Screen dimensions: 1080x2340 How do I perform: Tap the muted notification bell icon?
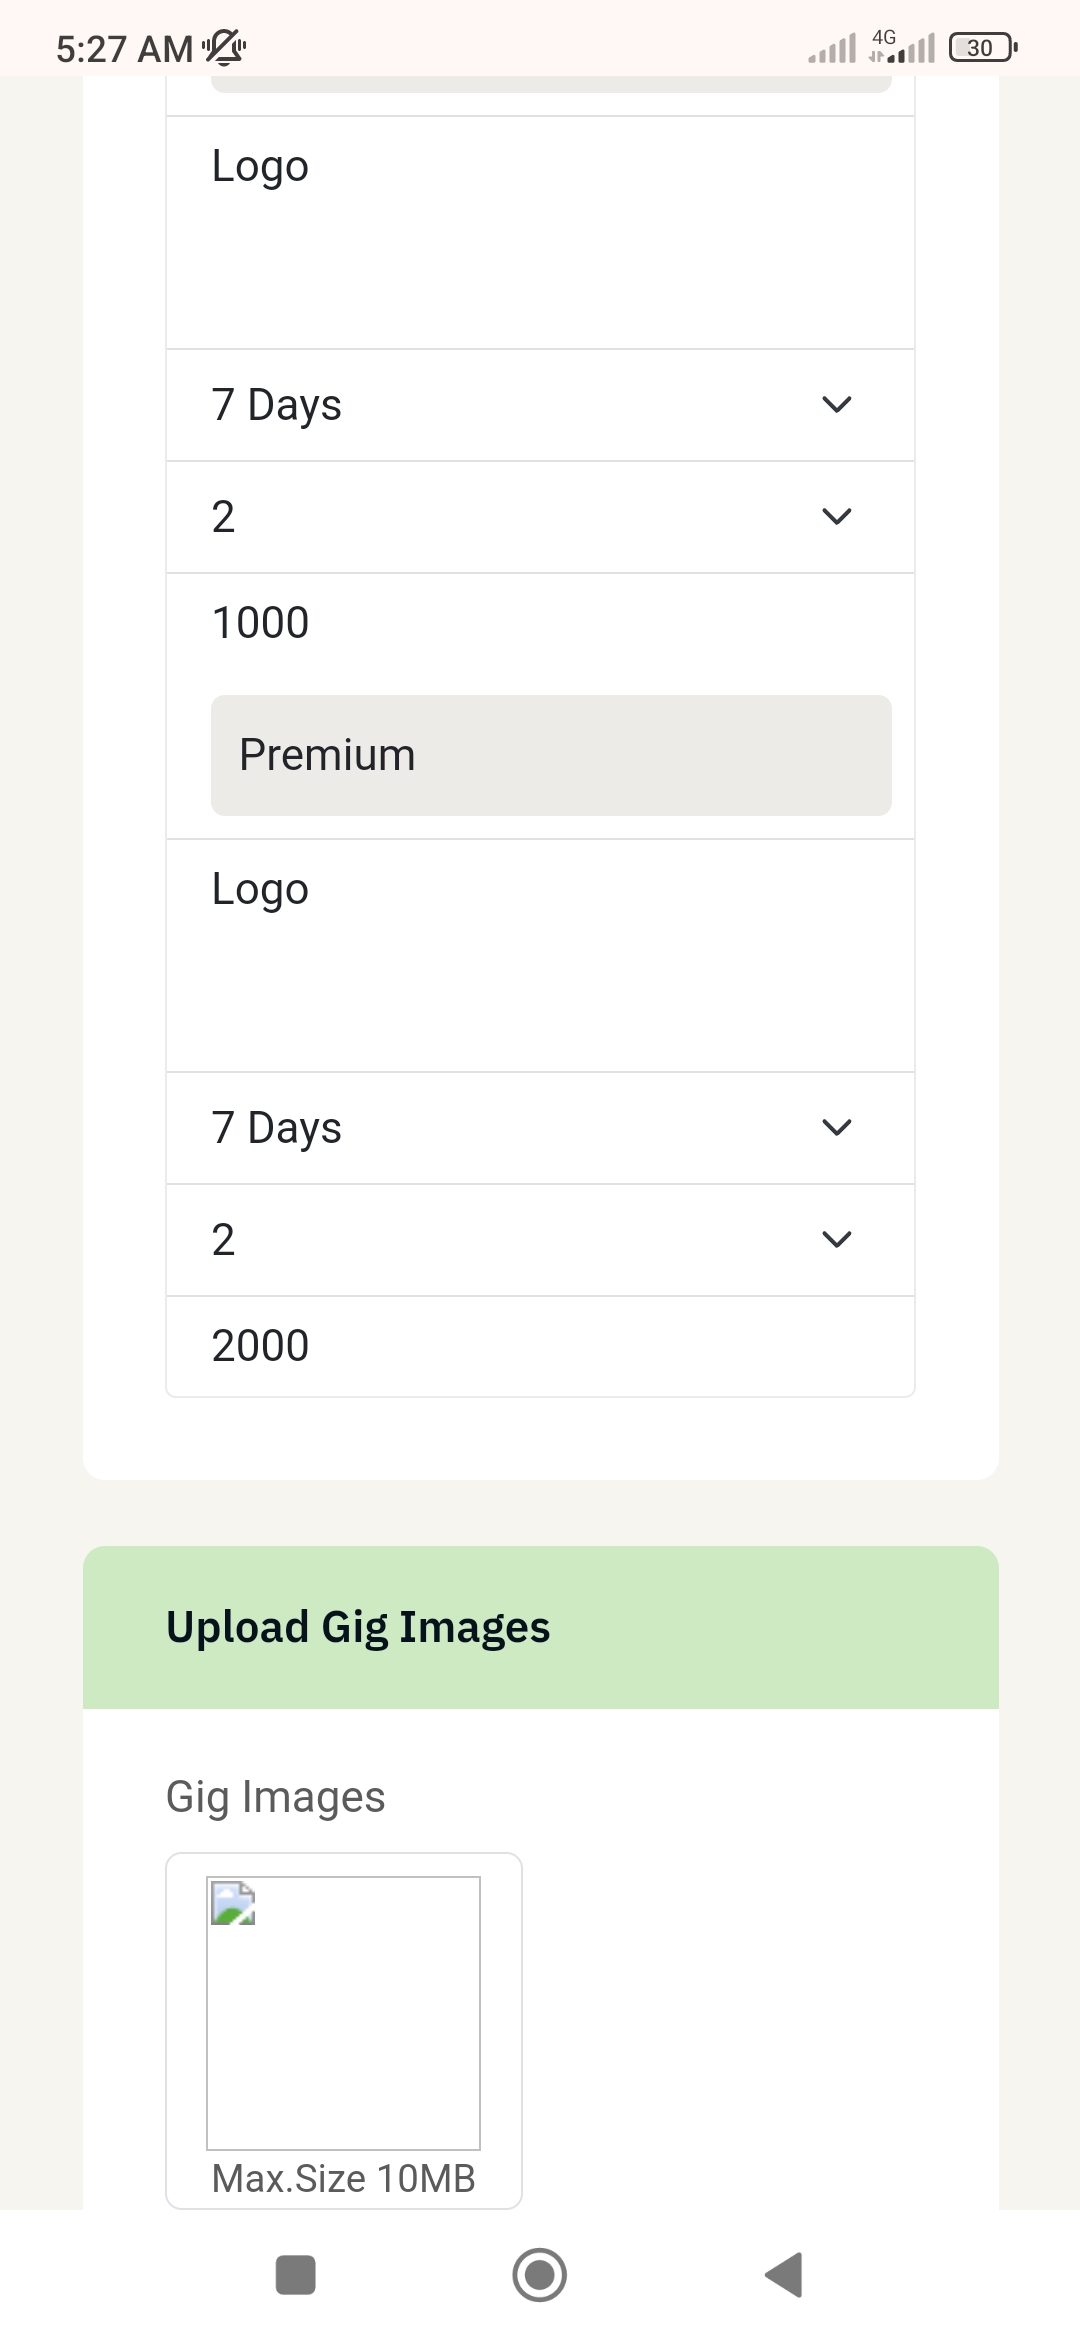[x=224, y=47]
